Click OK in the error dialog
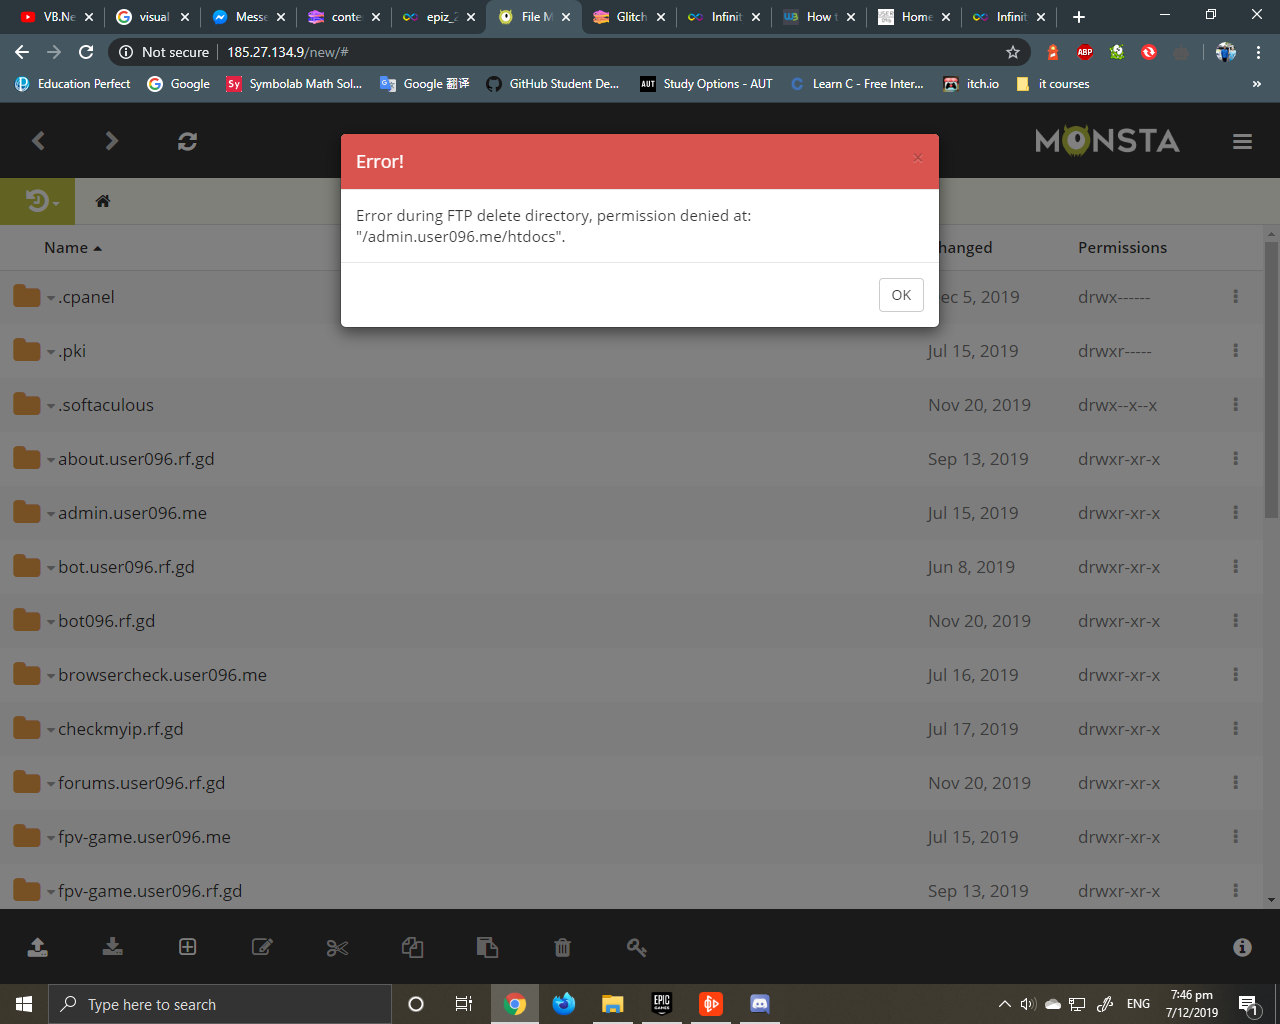Screen dimensions: 1280x1024 [x=900, y=295]
